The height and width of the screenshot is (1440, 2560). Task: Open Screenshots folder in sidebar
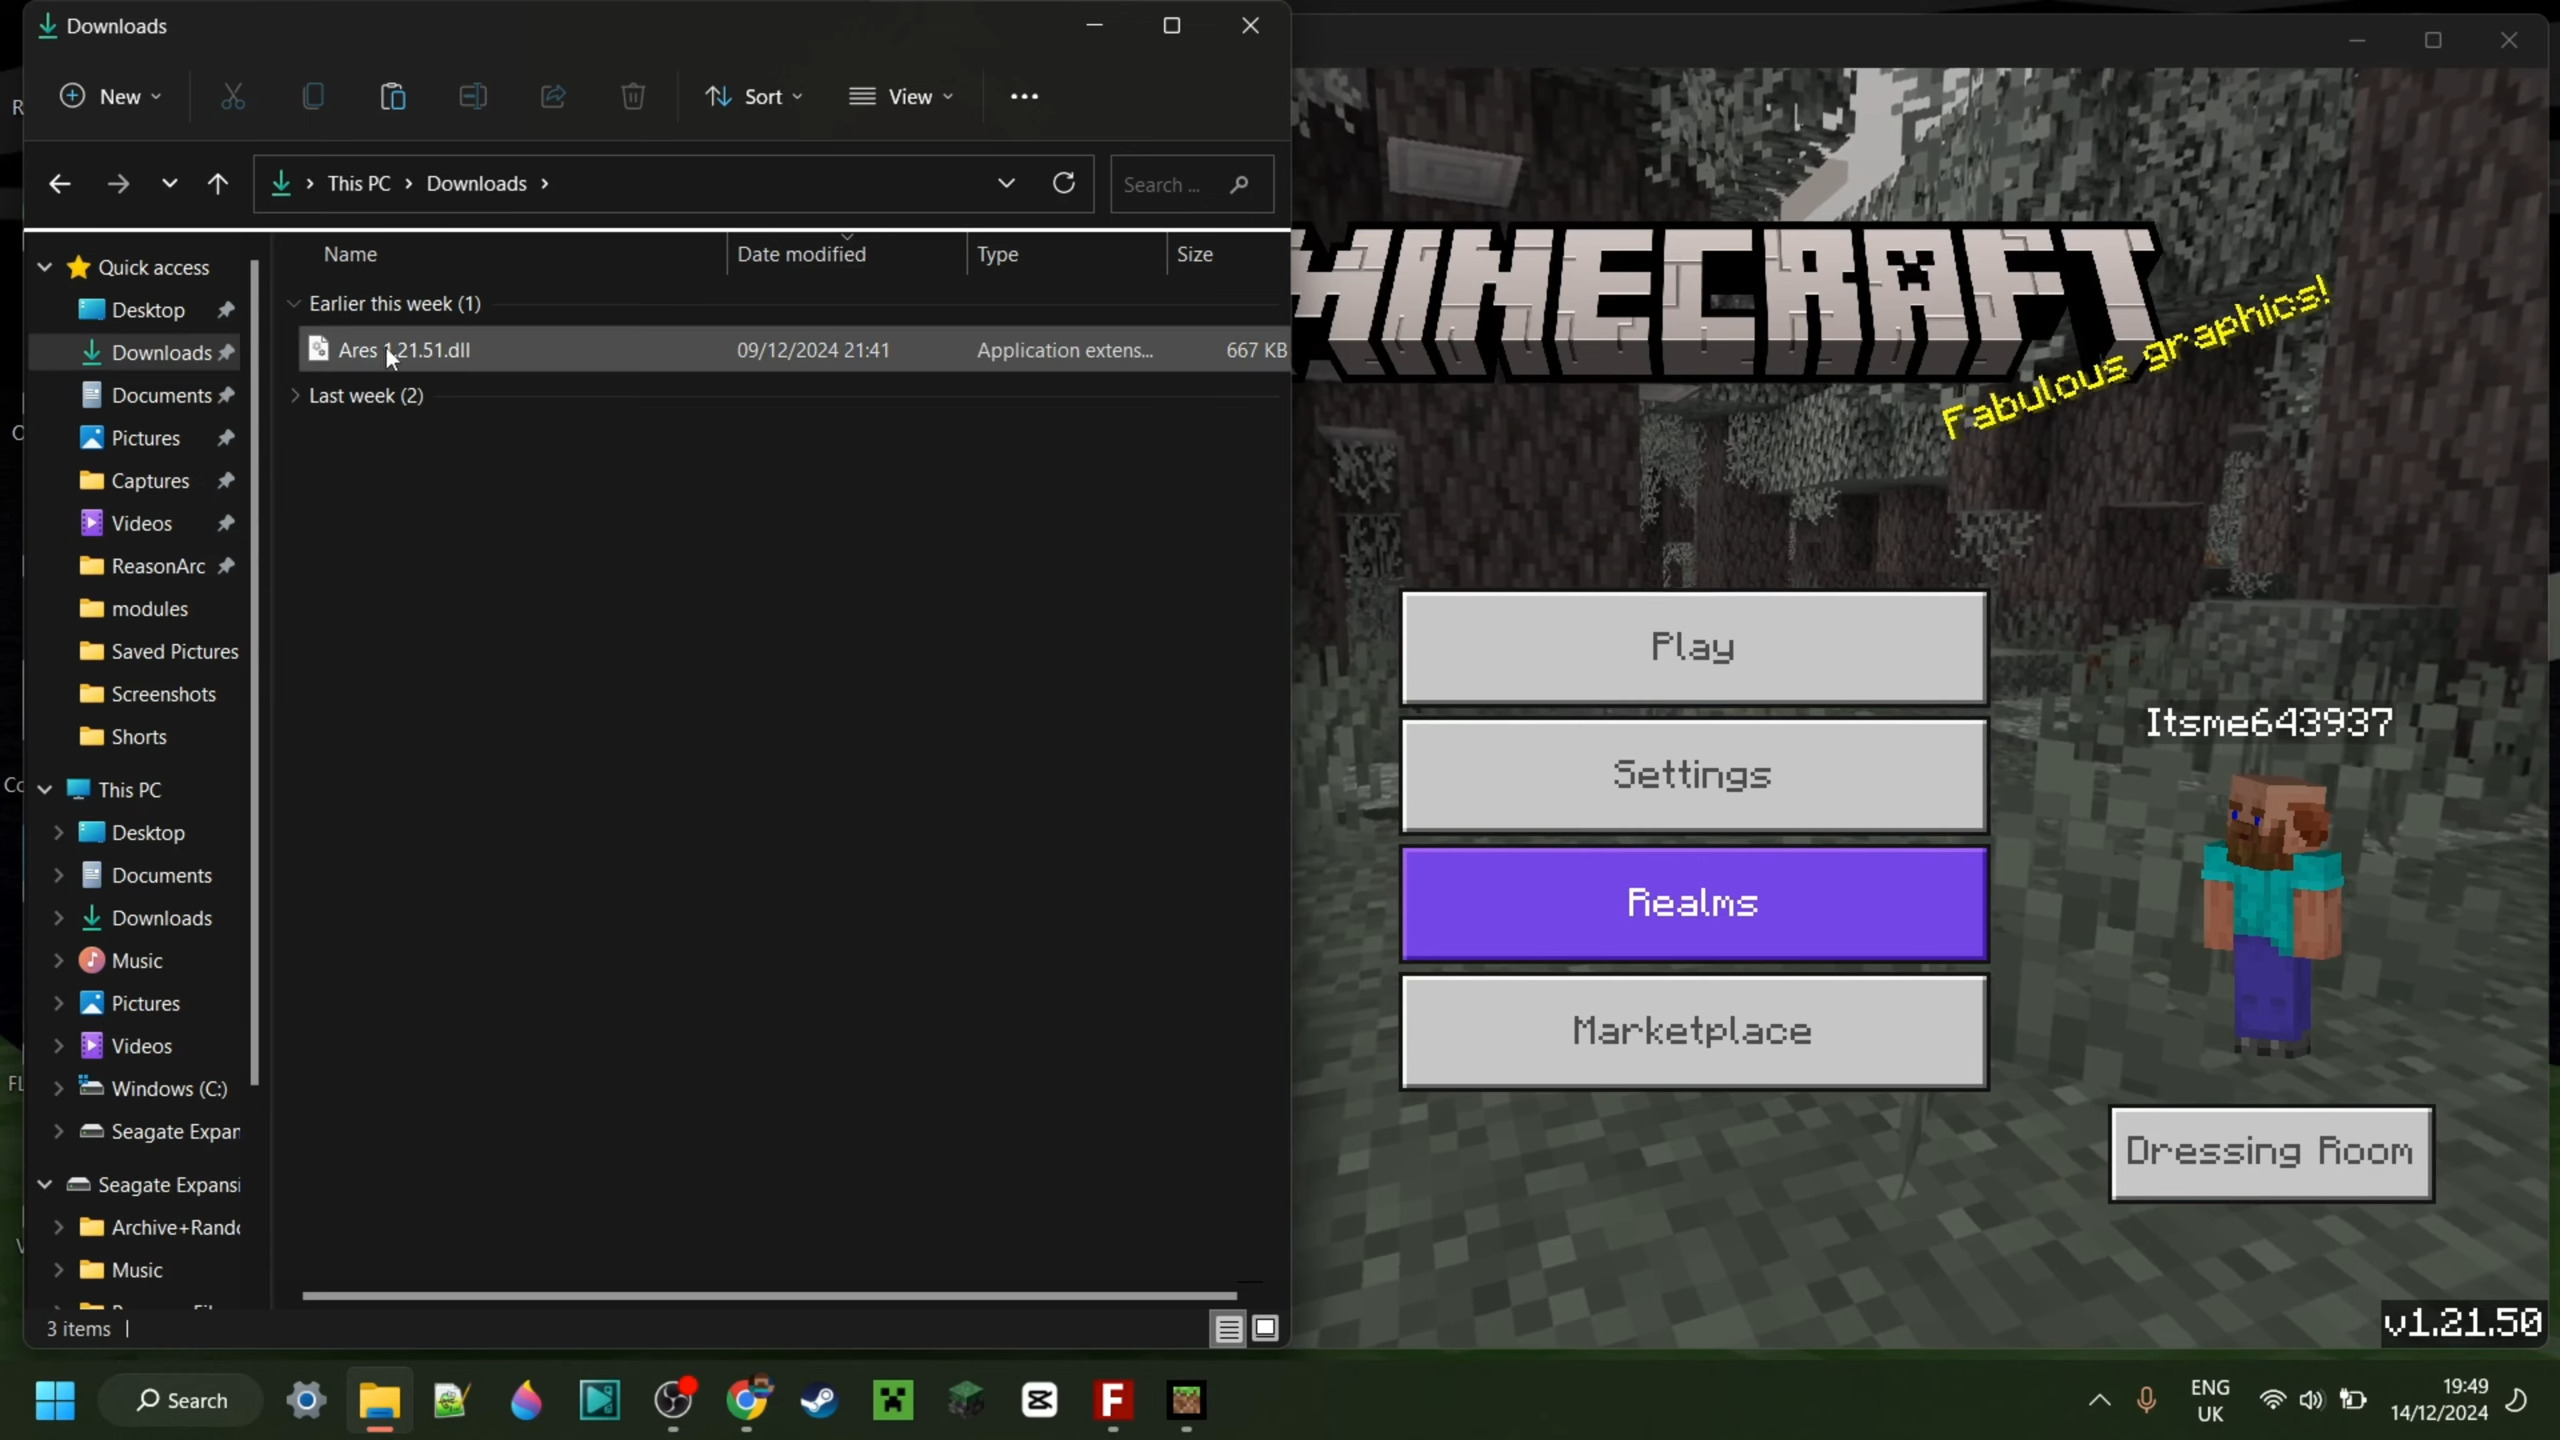pyautogui.click(x=163, y=694)
